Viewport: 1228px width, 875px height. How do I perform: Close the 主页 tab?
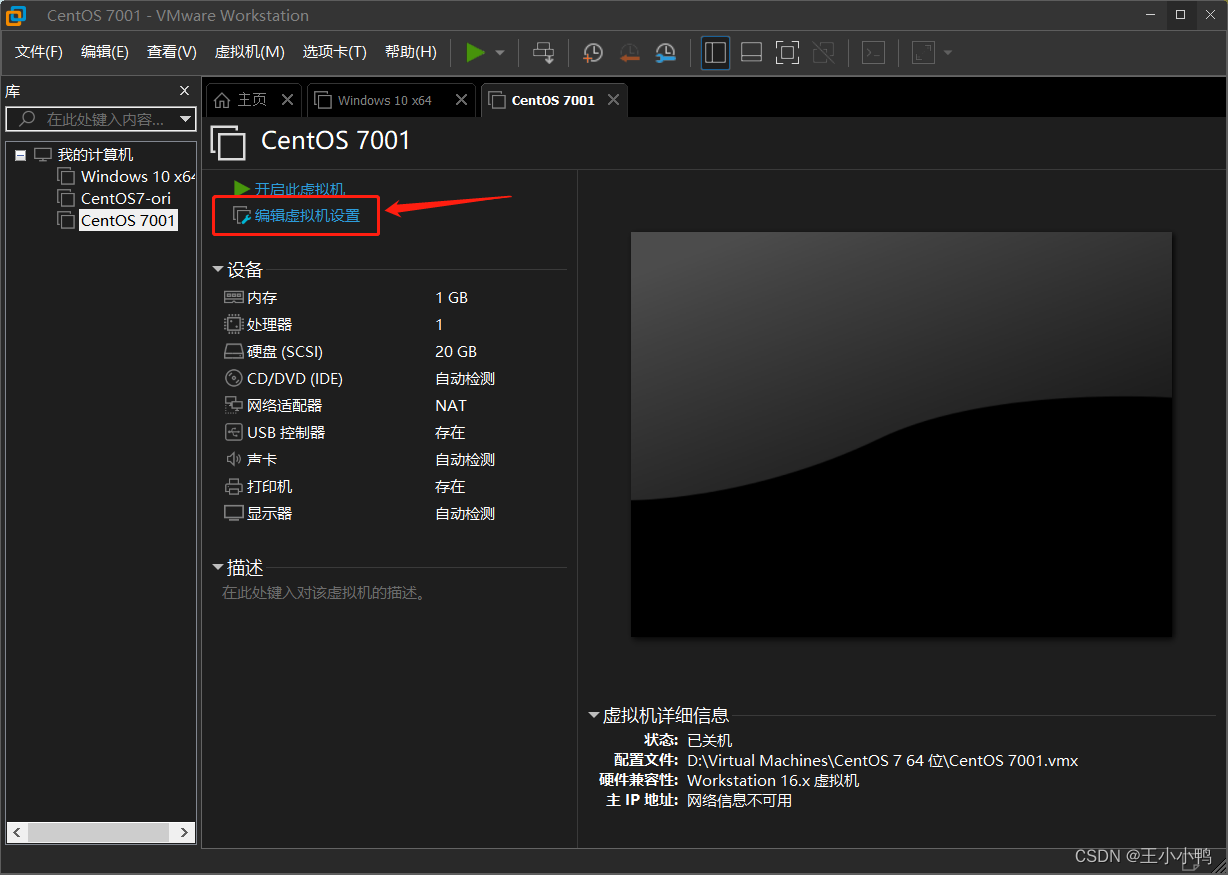[x=287, y=100]
